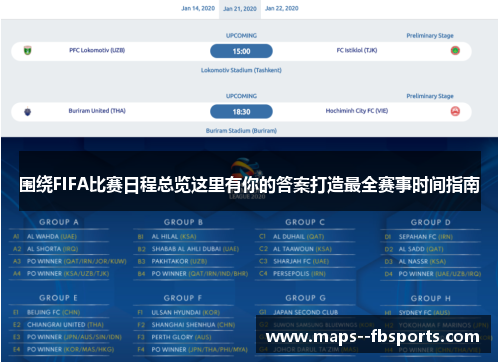
Task: Click SYDNEY FC (AUS) in Group H
Action: click(424, 313)
